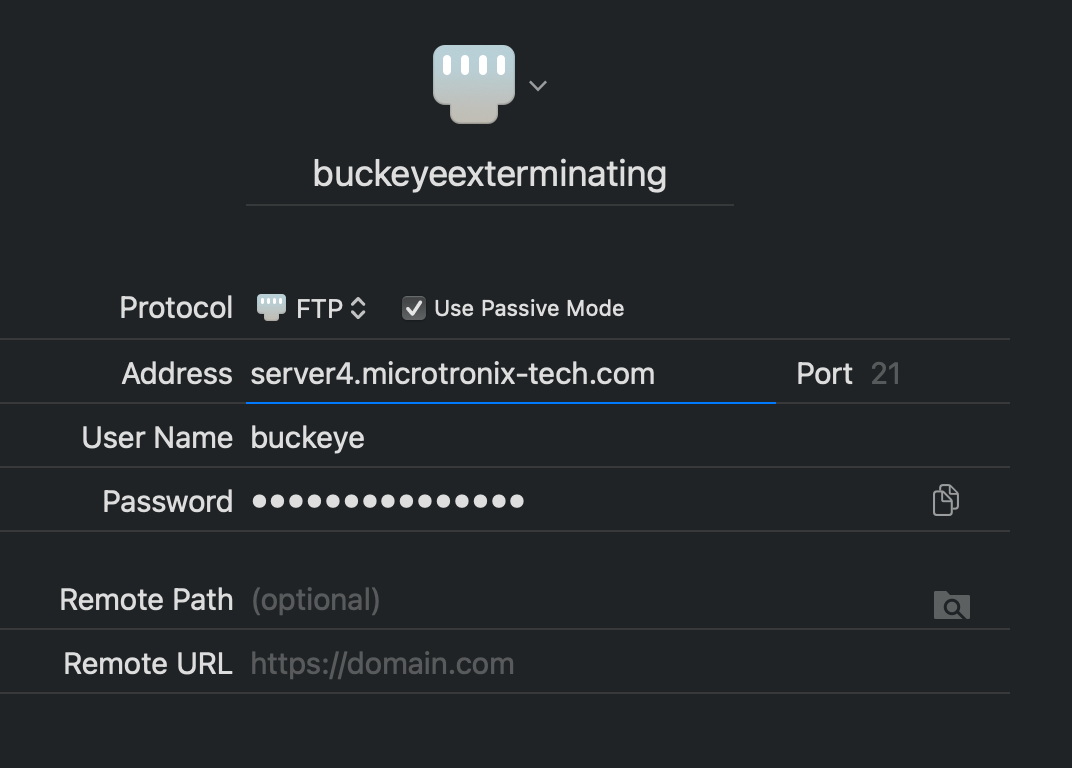1072x768 pixels.
Task: Click the optional Remote Path field
Action: [x=580, y=600]
